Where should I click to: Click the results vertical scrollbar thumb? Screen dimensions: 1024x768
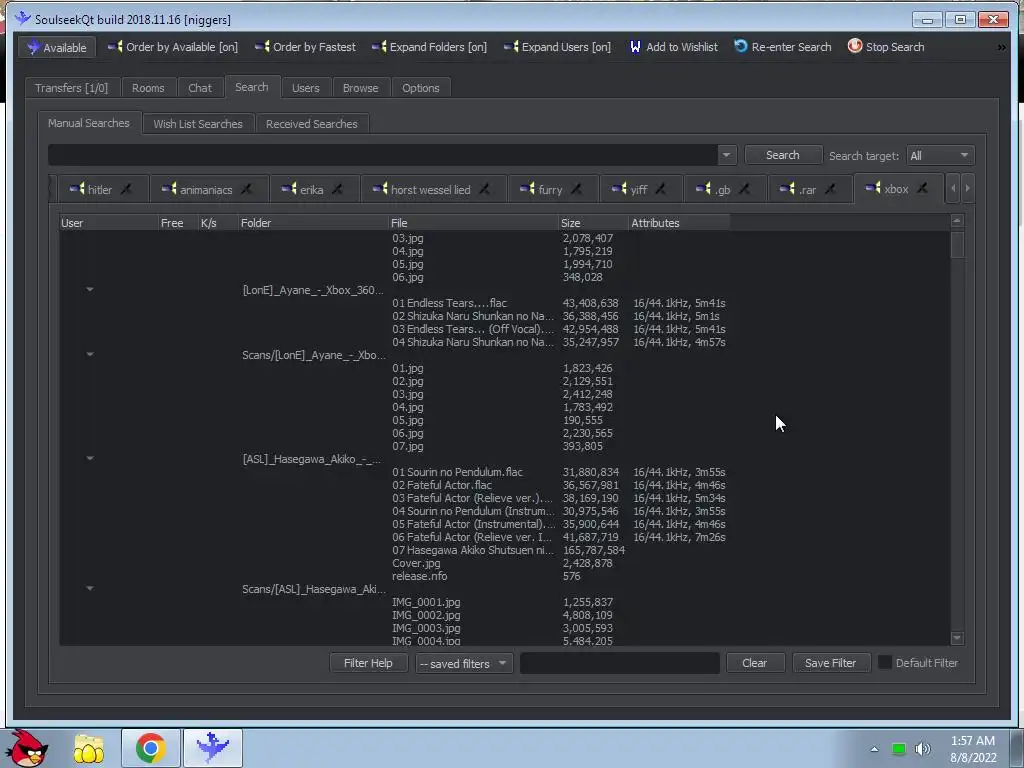[957, 245]
